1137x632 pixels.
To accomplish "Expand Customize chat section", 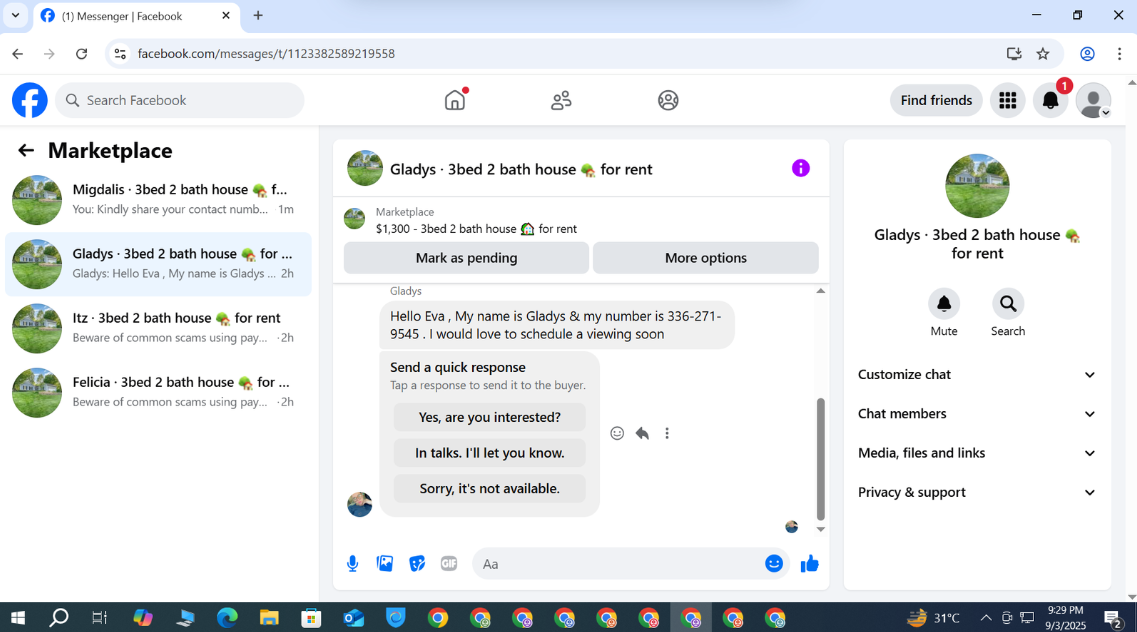I will pos(977,375).
